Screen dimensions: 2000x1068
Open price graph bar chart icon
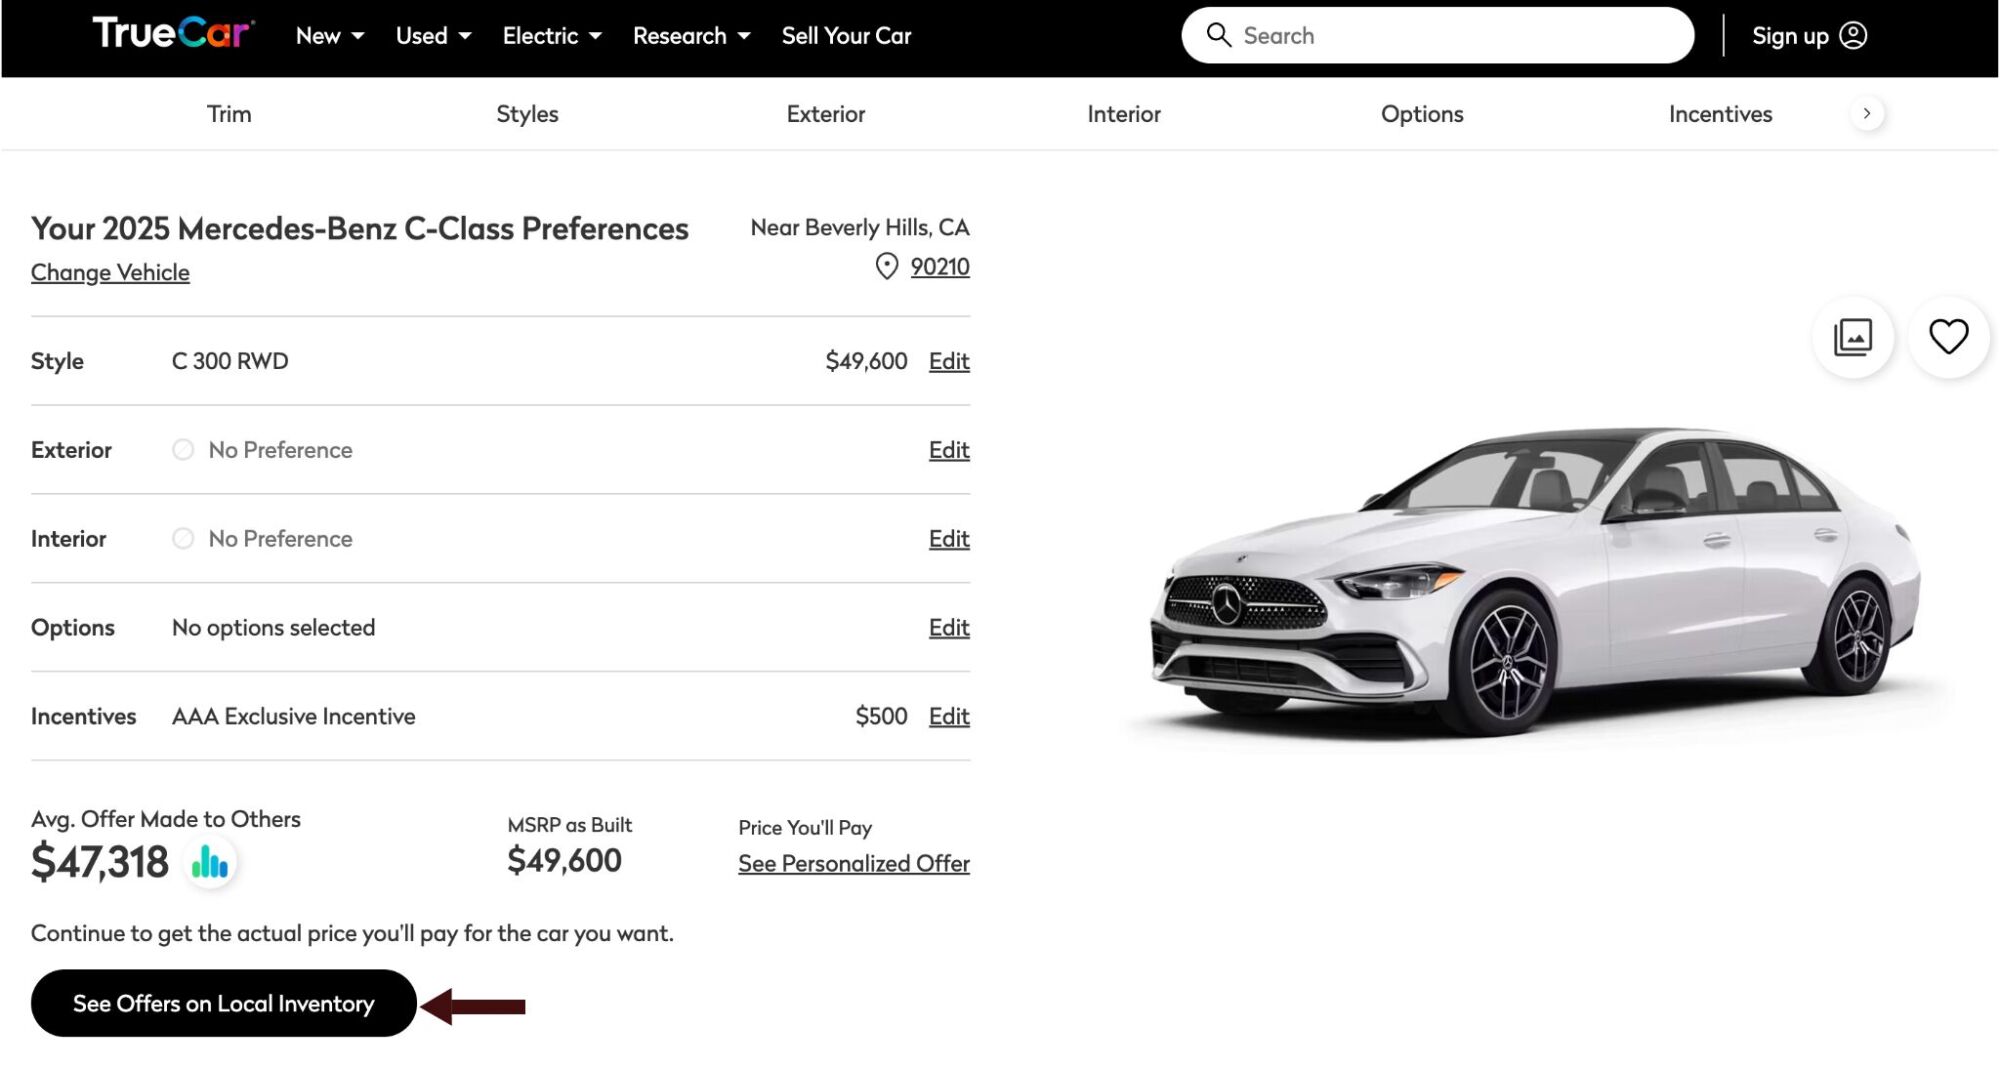(210, 861)
